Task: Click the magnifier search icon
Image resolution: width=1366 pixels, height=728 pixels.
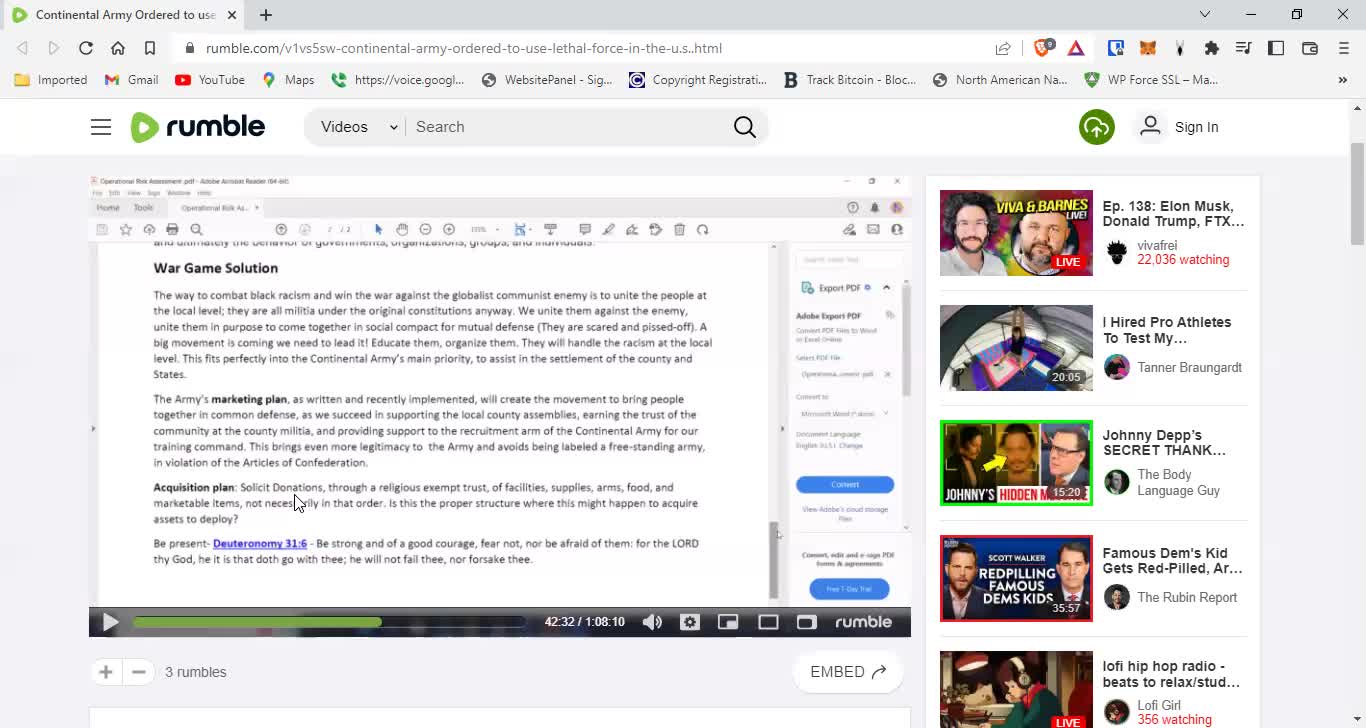Action: click(745, 127)
